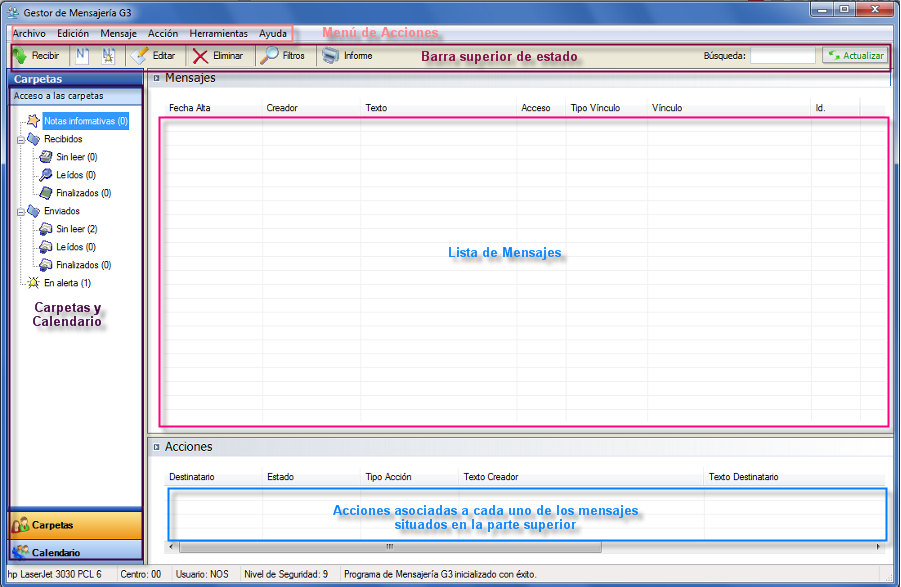901x587 pixels.
Task: Click Recibidos folder icon
Action: [33, 139]
